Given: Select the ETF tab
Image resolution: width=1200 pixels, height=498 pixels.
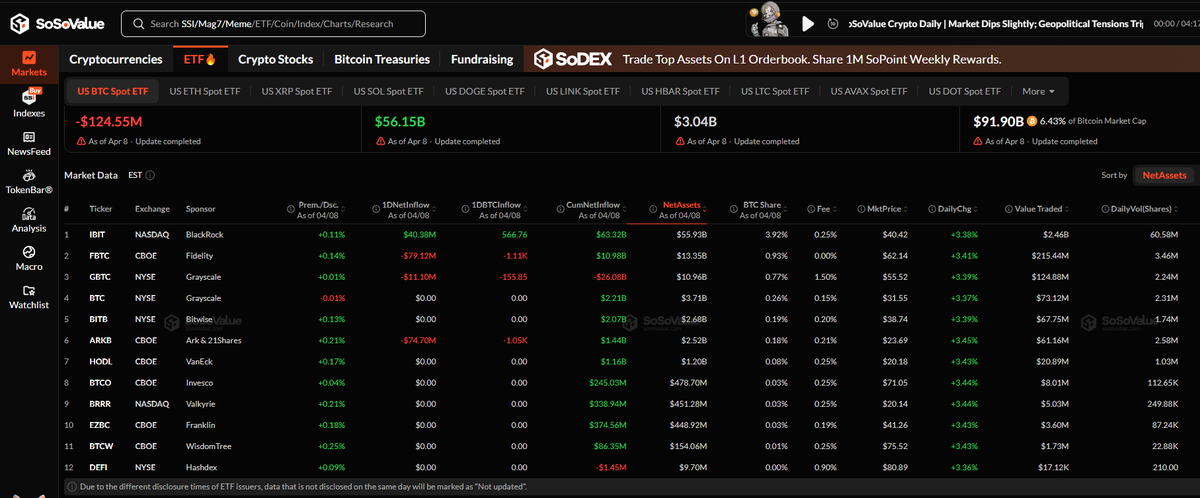Looking at the screenshot, I should [201, 59].
